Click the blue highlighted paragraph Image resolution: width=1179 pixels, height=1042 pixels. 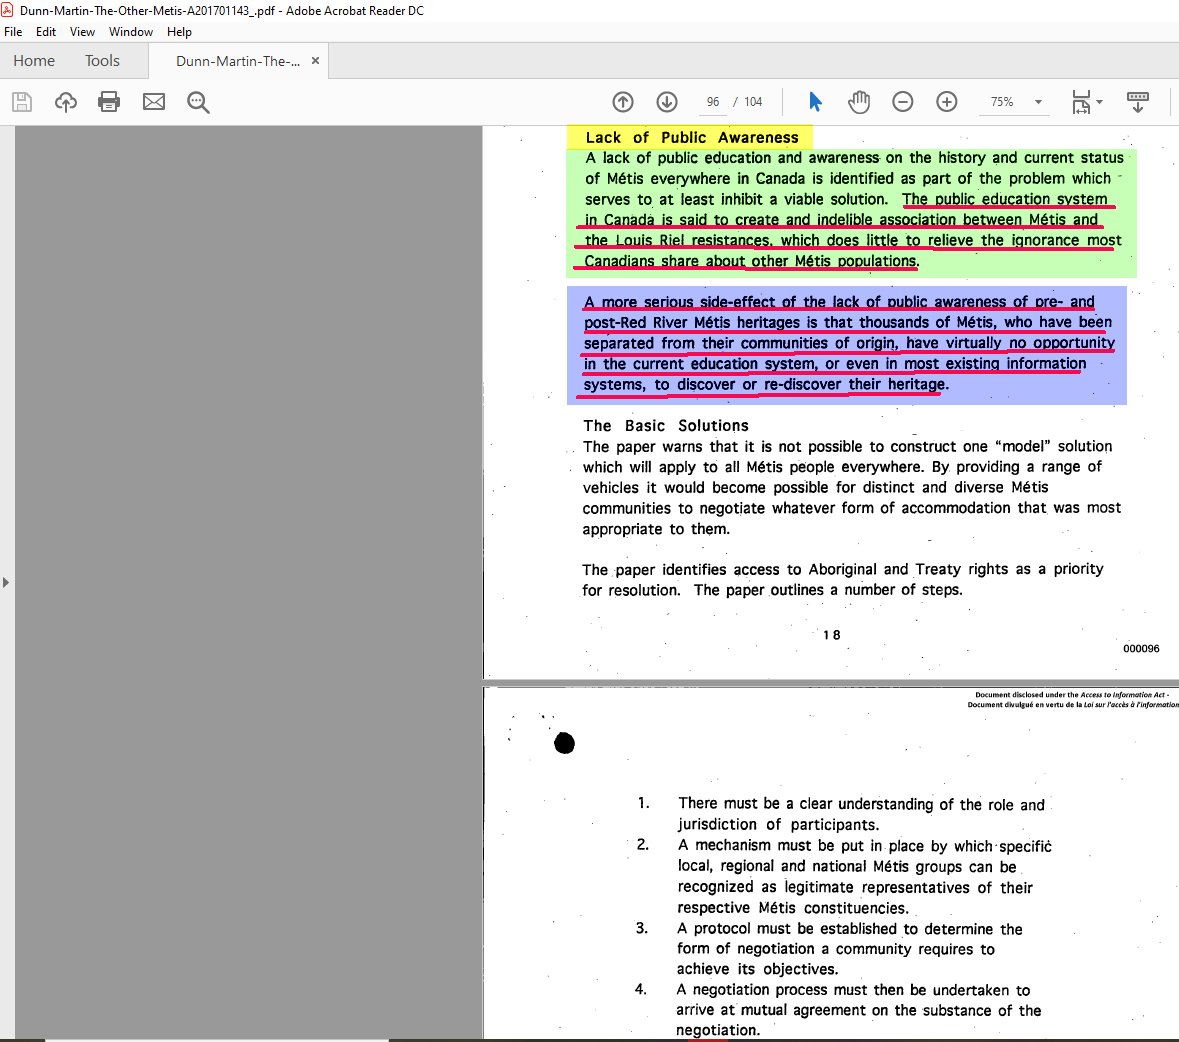(847, 344)
